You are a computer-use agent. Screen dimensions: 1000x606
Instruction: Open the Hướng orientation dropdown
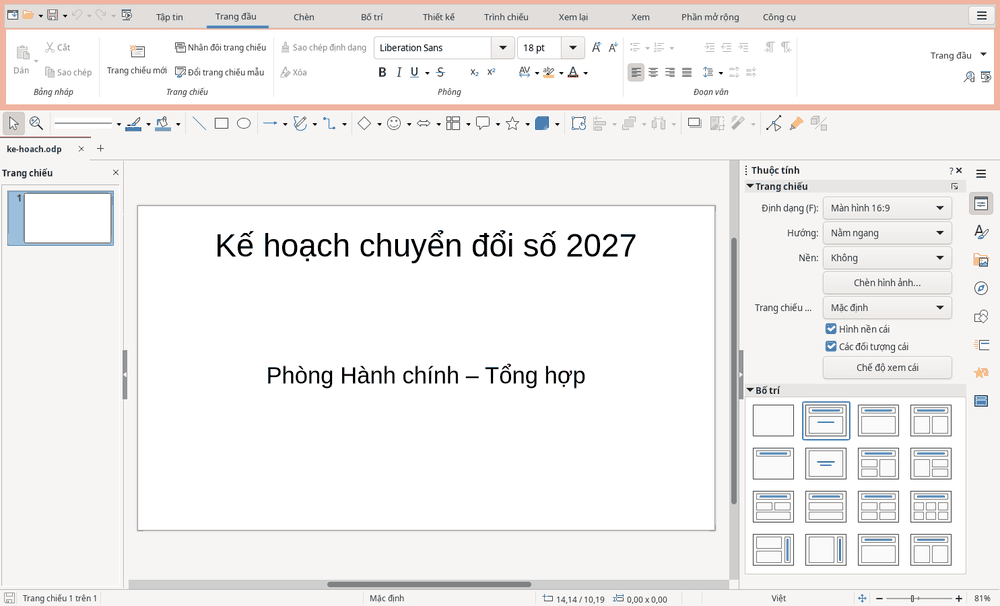coord(887,233)
